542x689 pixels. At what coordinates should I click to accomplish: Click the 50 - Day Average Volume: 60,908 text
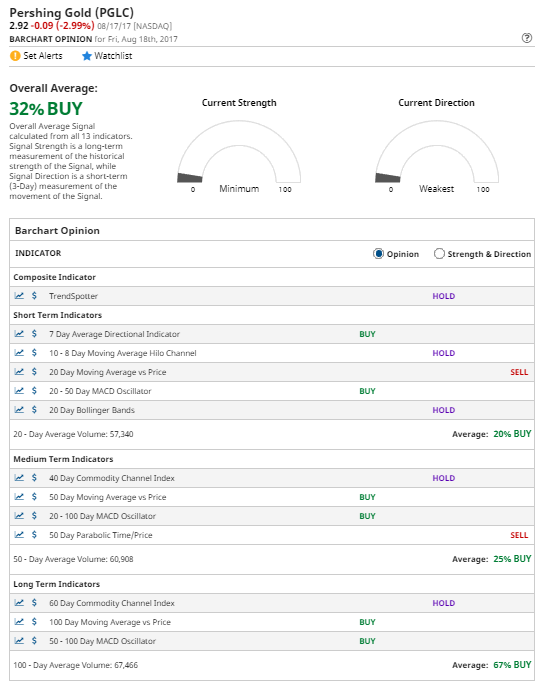73,559
